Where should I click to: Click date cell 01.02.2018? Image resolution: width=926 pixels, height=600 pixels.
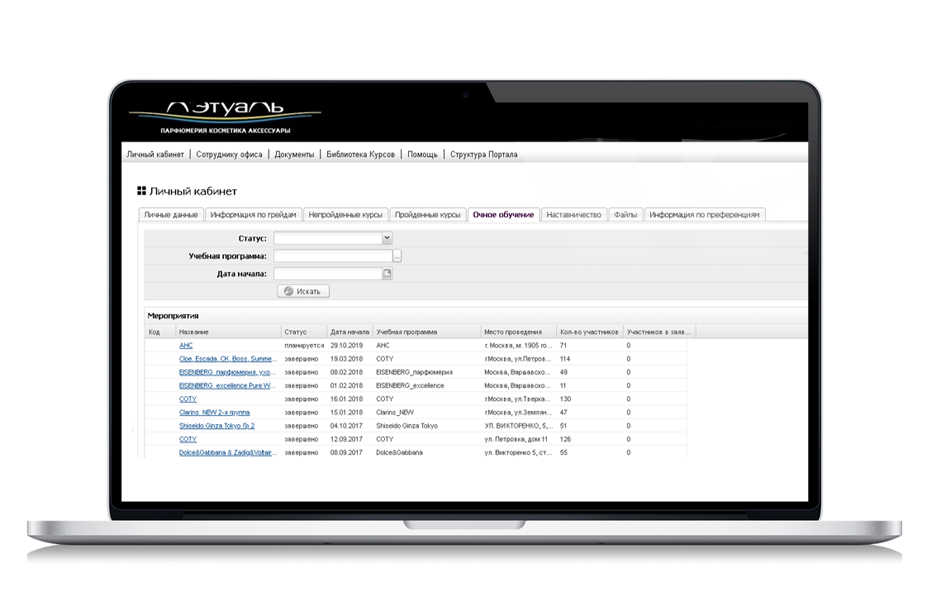coord(347,386)
